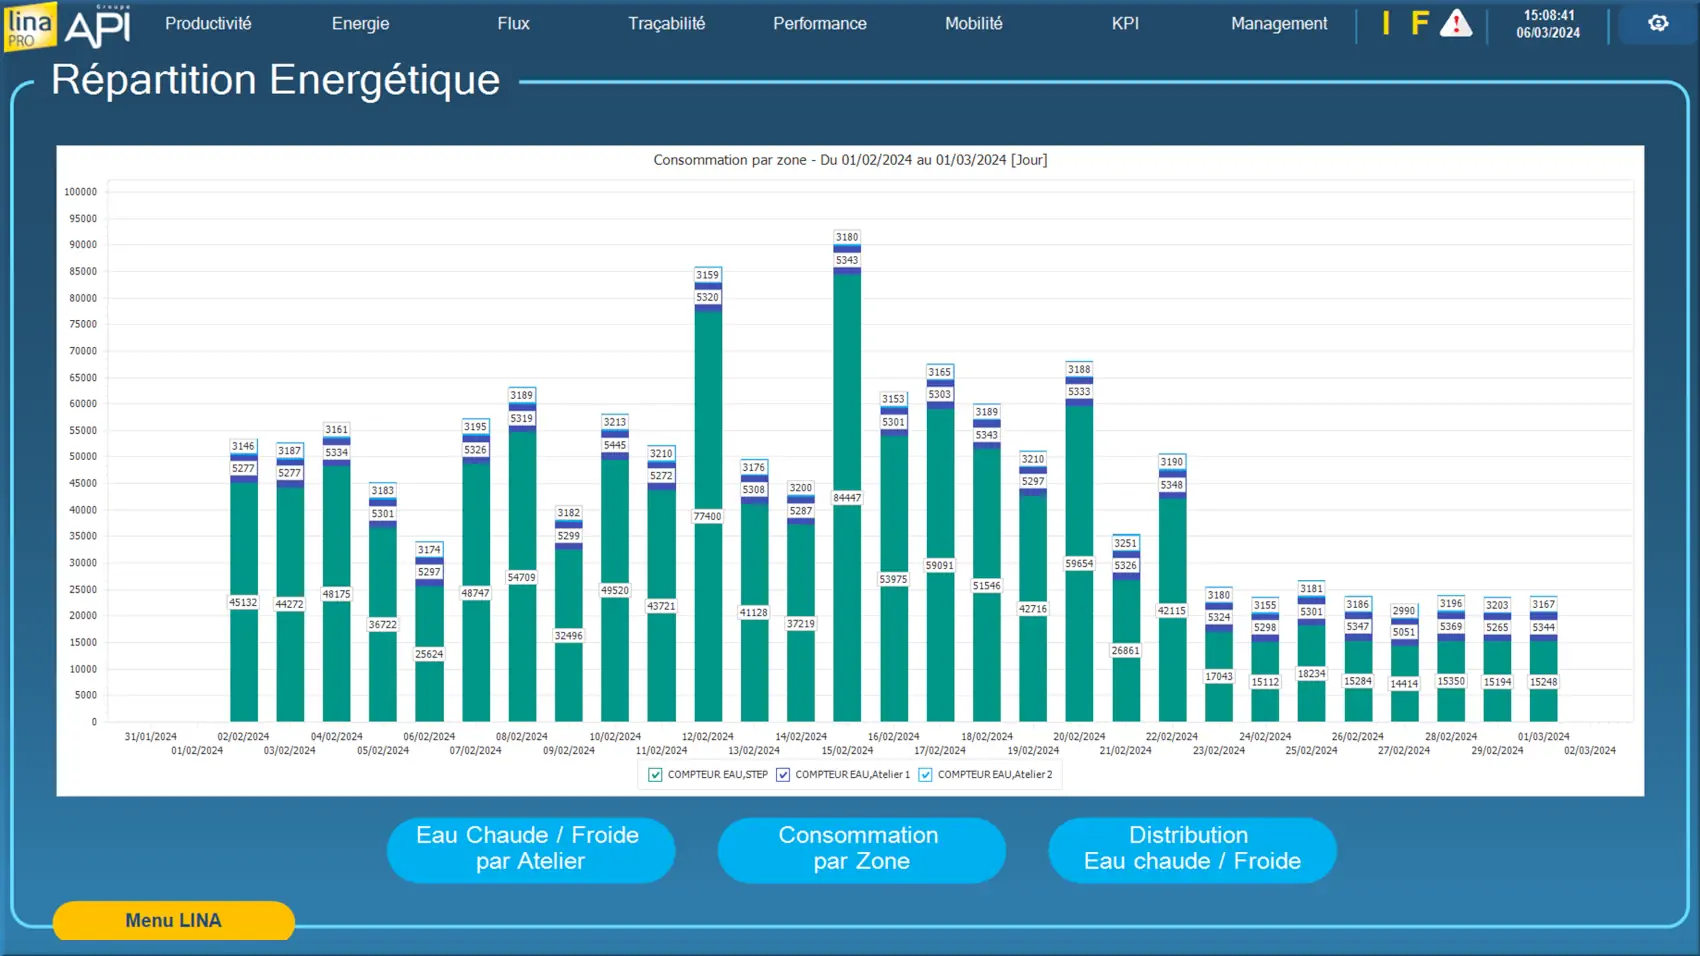Click the 15/02/2024 bar's 84447 value label
This screenshot has width=1700, height=956.
[x=847, y=498]
